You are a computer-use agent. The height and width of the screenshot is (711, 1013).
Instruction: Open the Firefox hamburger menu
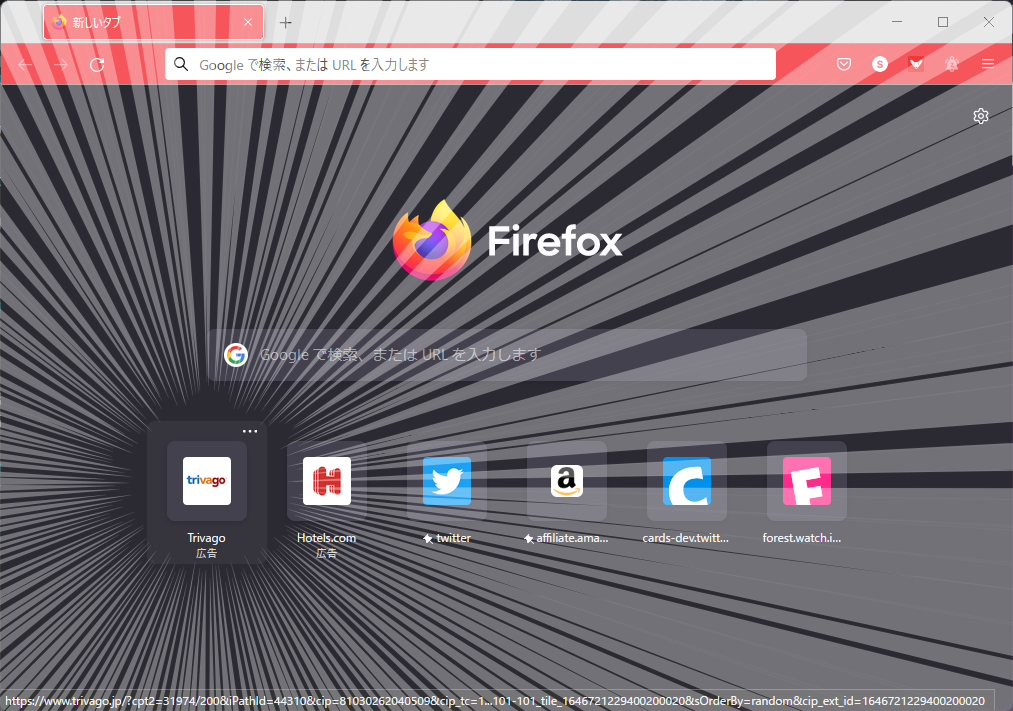(988, 64)
